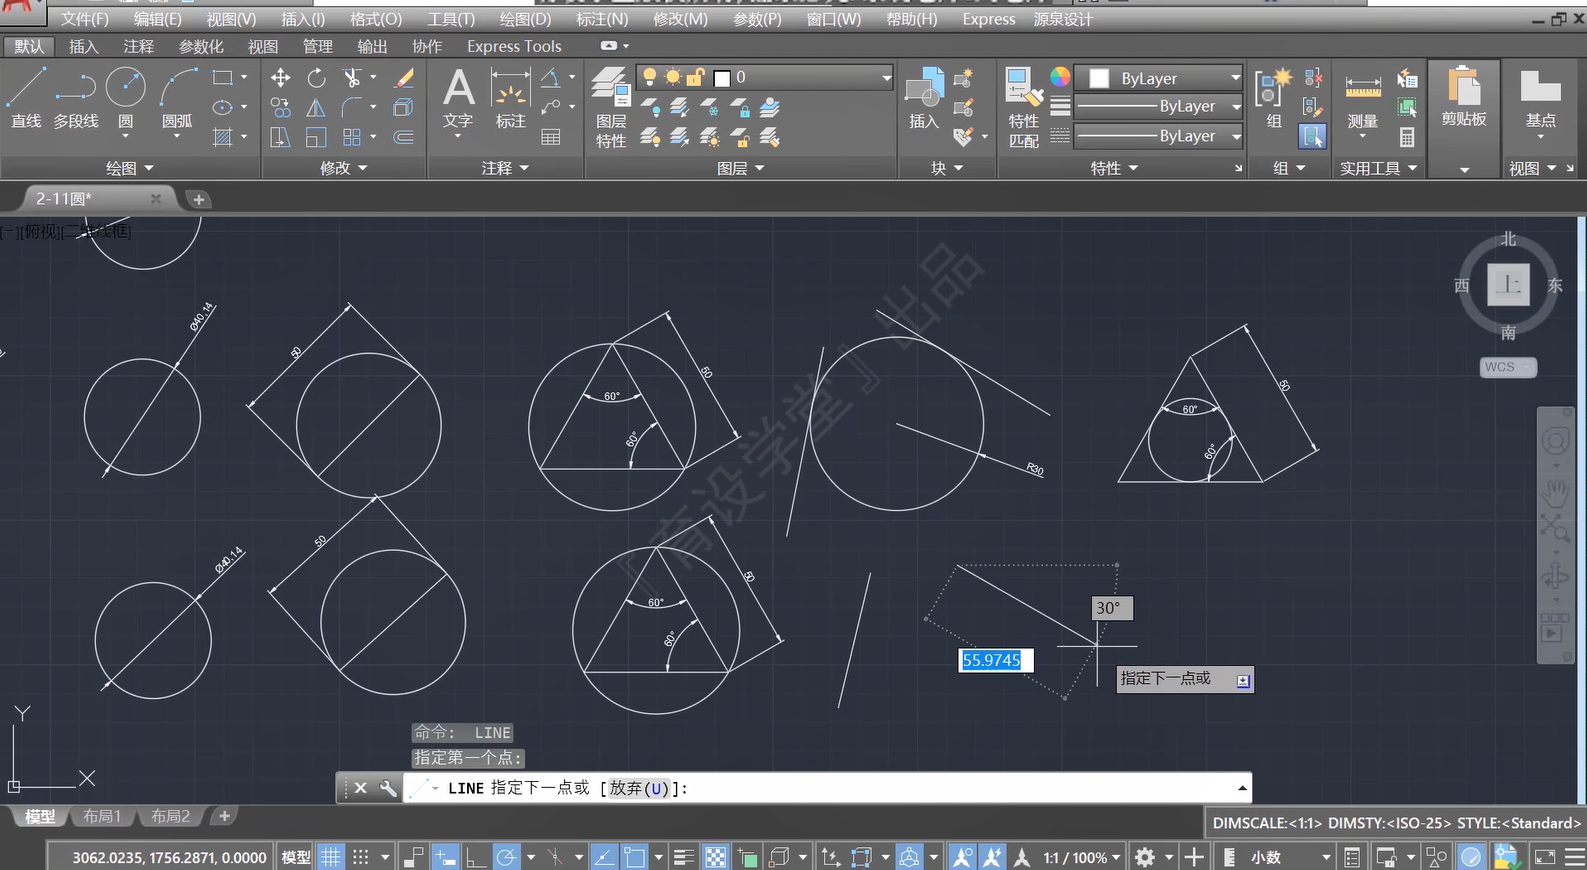This screenshot has height=870, width=1587.
Task: Click the Erase tool icon
Action: (x=404, y=78)
